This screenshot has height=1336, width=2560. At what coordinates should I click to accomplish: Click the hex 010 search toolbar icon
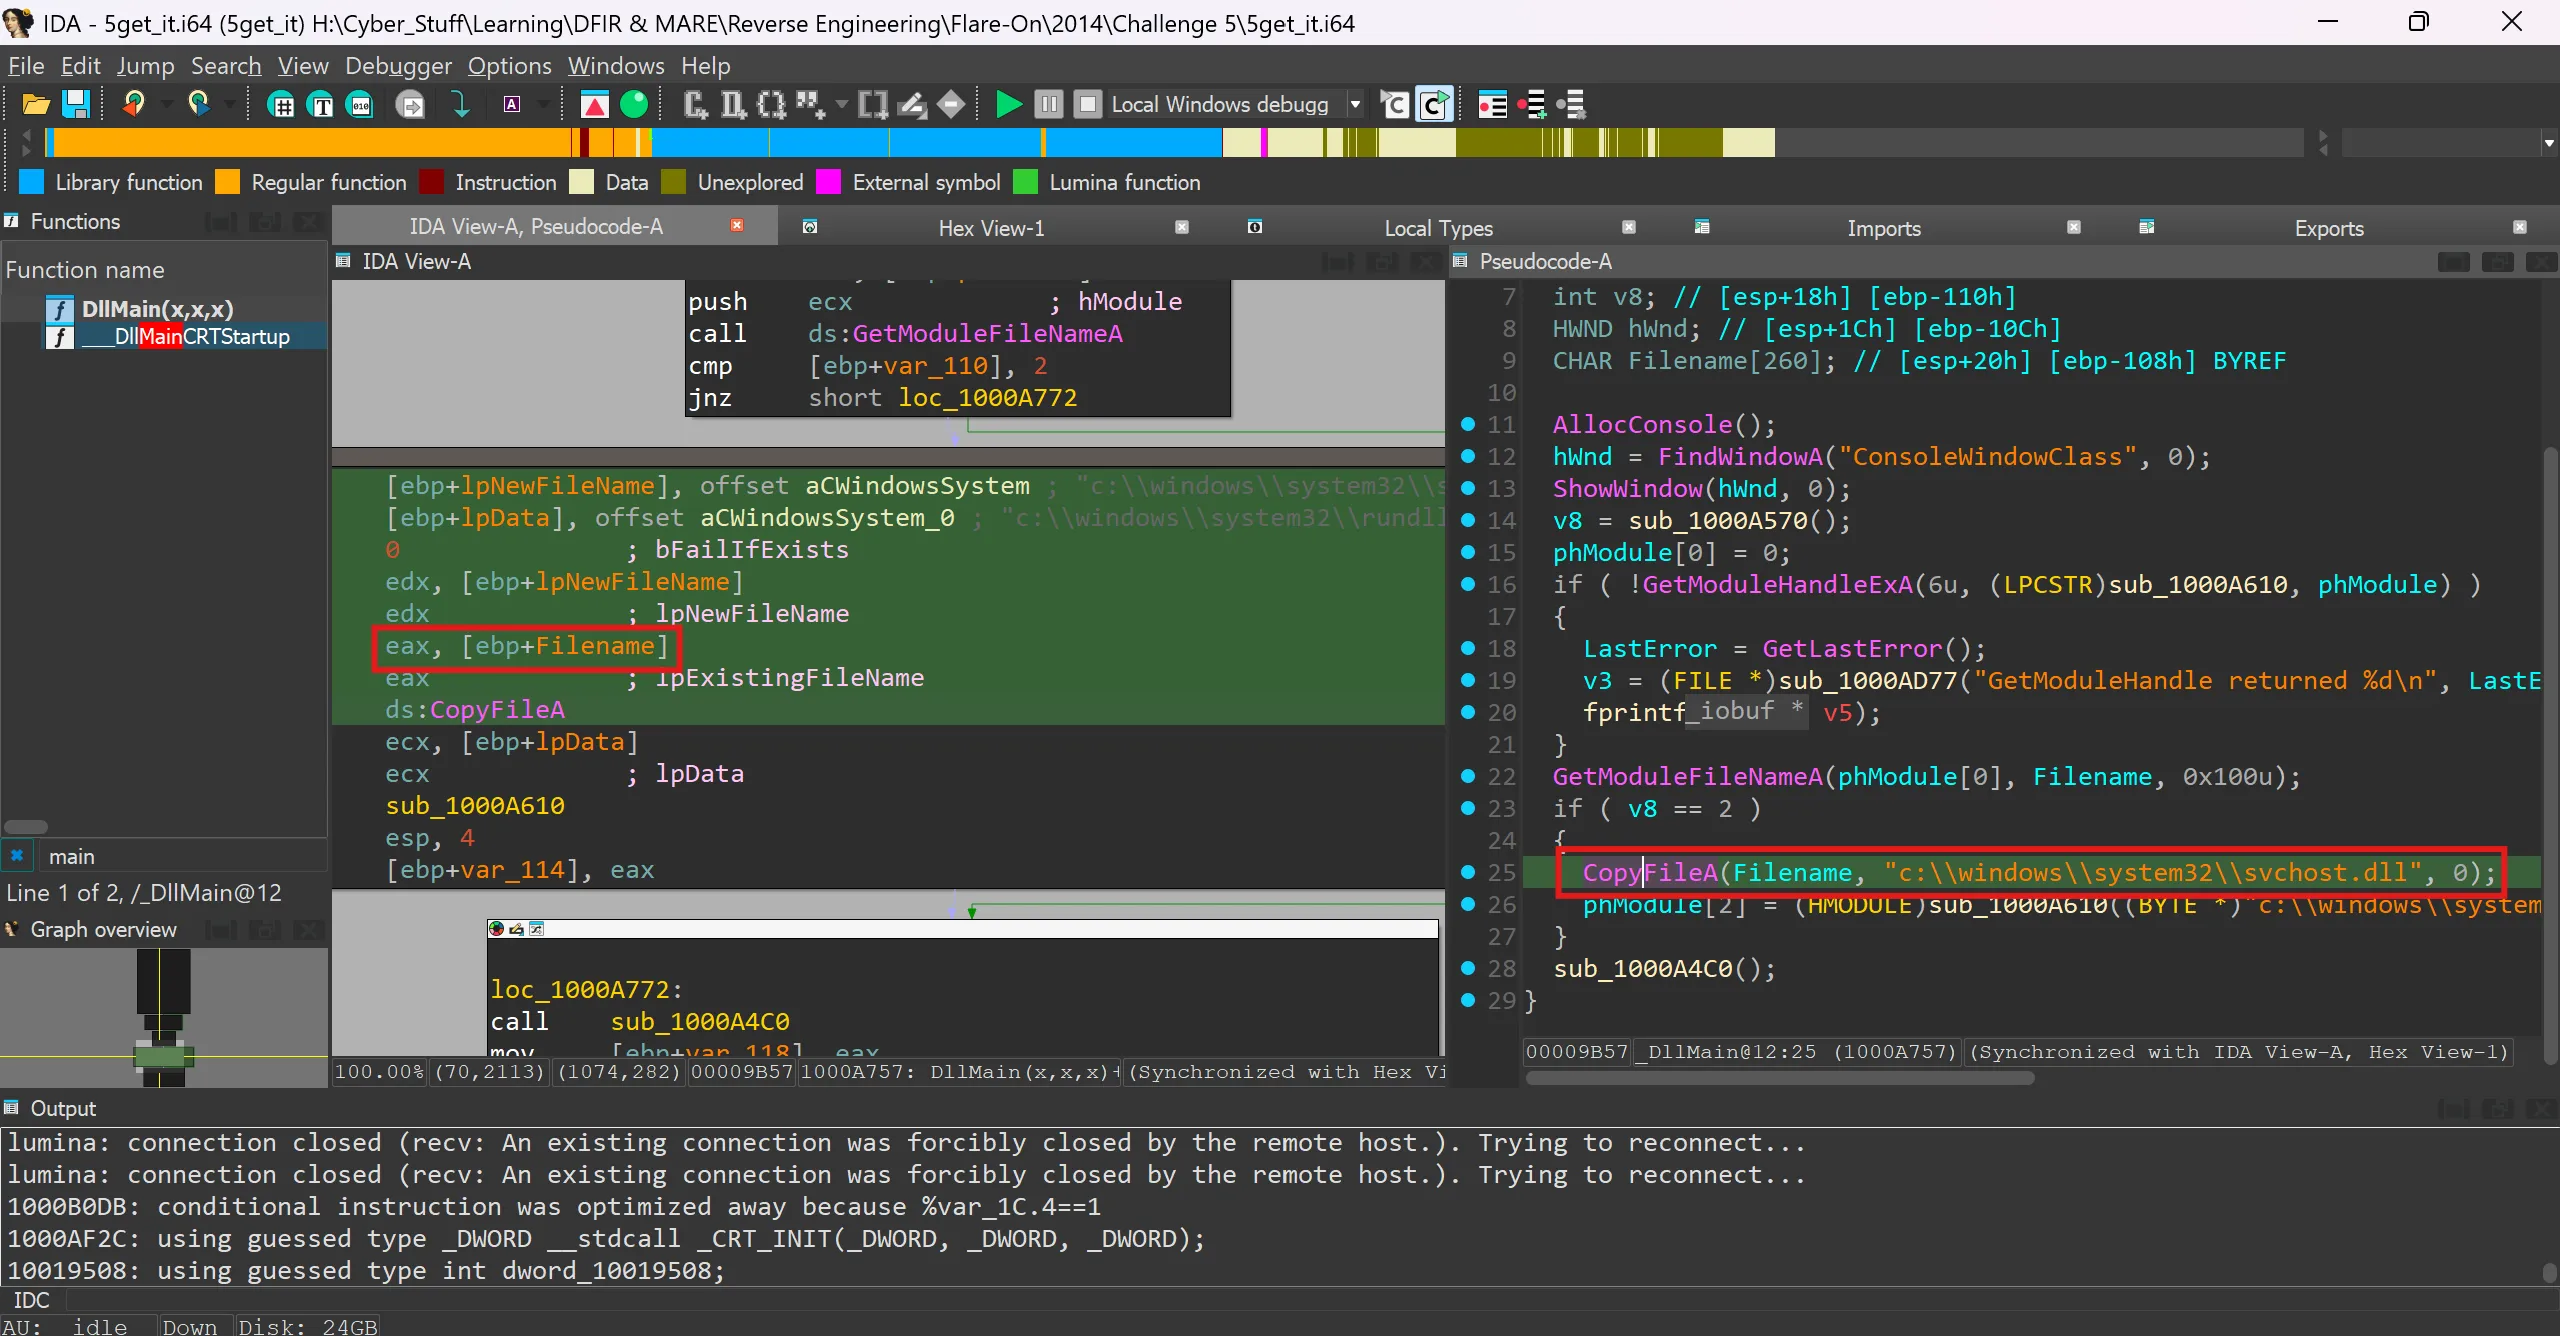(360, 104)
